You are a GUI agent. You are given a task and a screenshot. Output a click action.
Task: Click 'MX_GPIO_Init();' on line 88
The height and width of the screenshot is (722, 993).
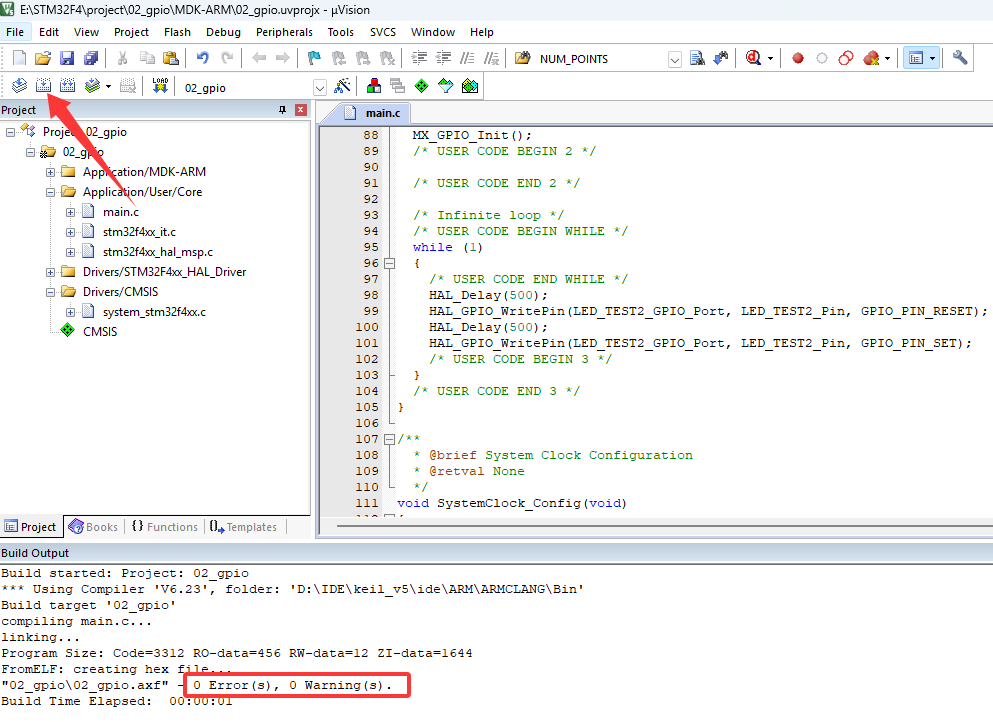(x=472, y=135)
